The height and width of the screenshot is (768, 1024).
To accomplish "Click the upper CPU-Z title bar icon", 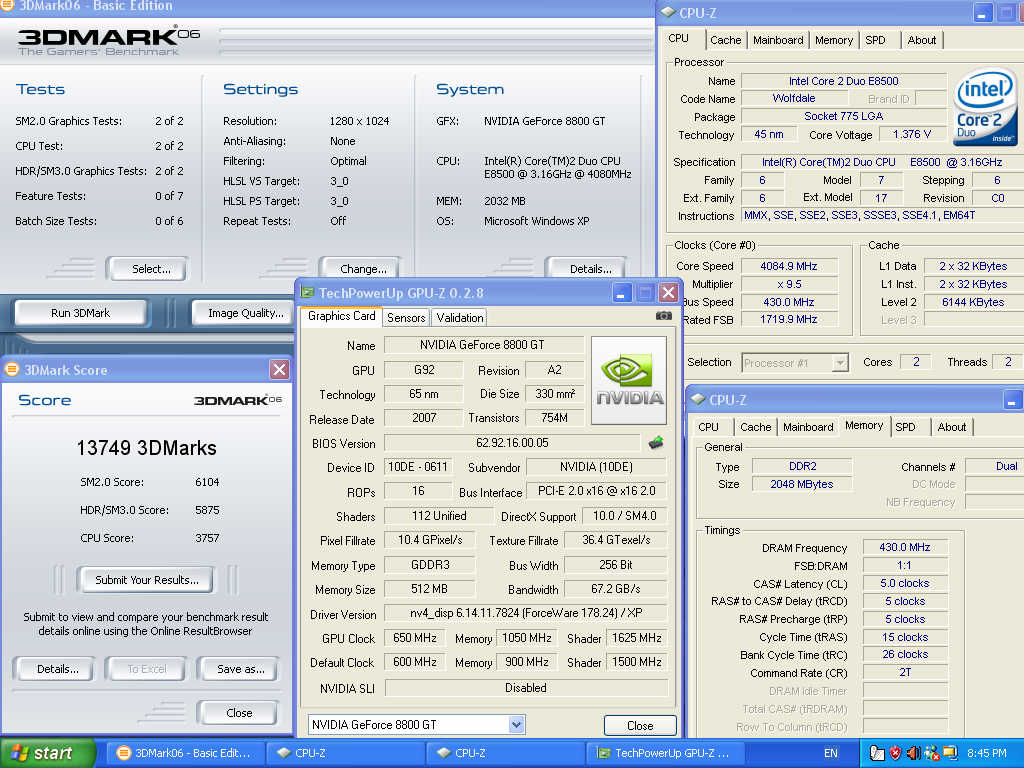I will pos(668,12).
